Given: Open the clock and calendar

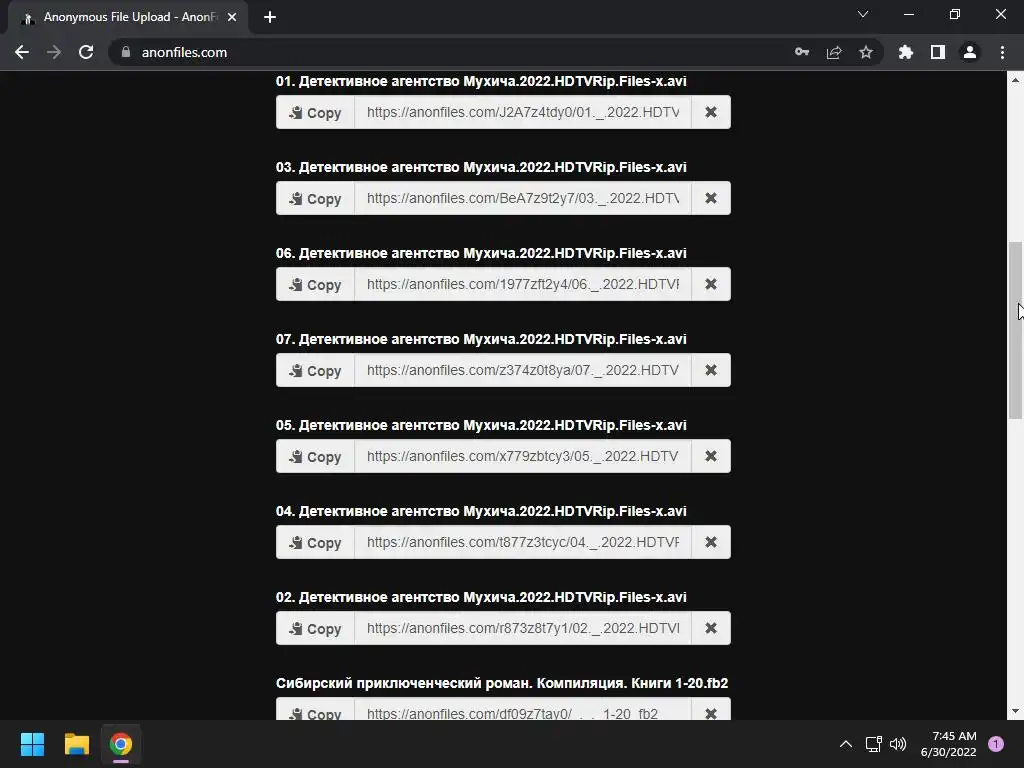Looking at the screenshot, I should [948, 744].
